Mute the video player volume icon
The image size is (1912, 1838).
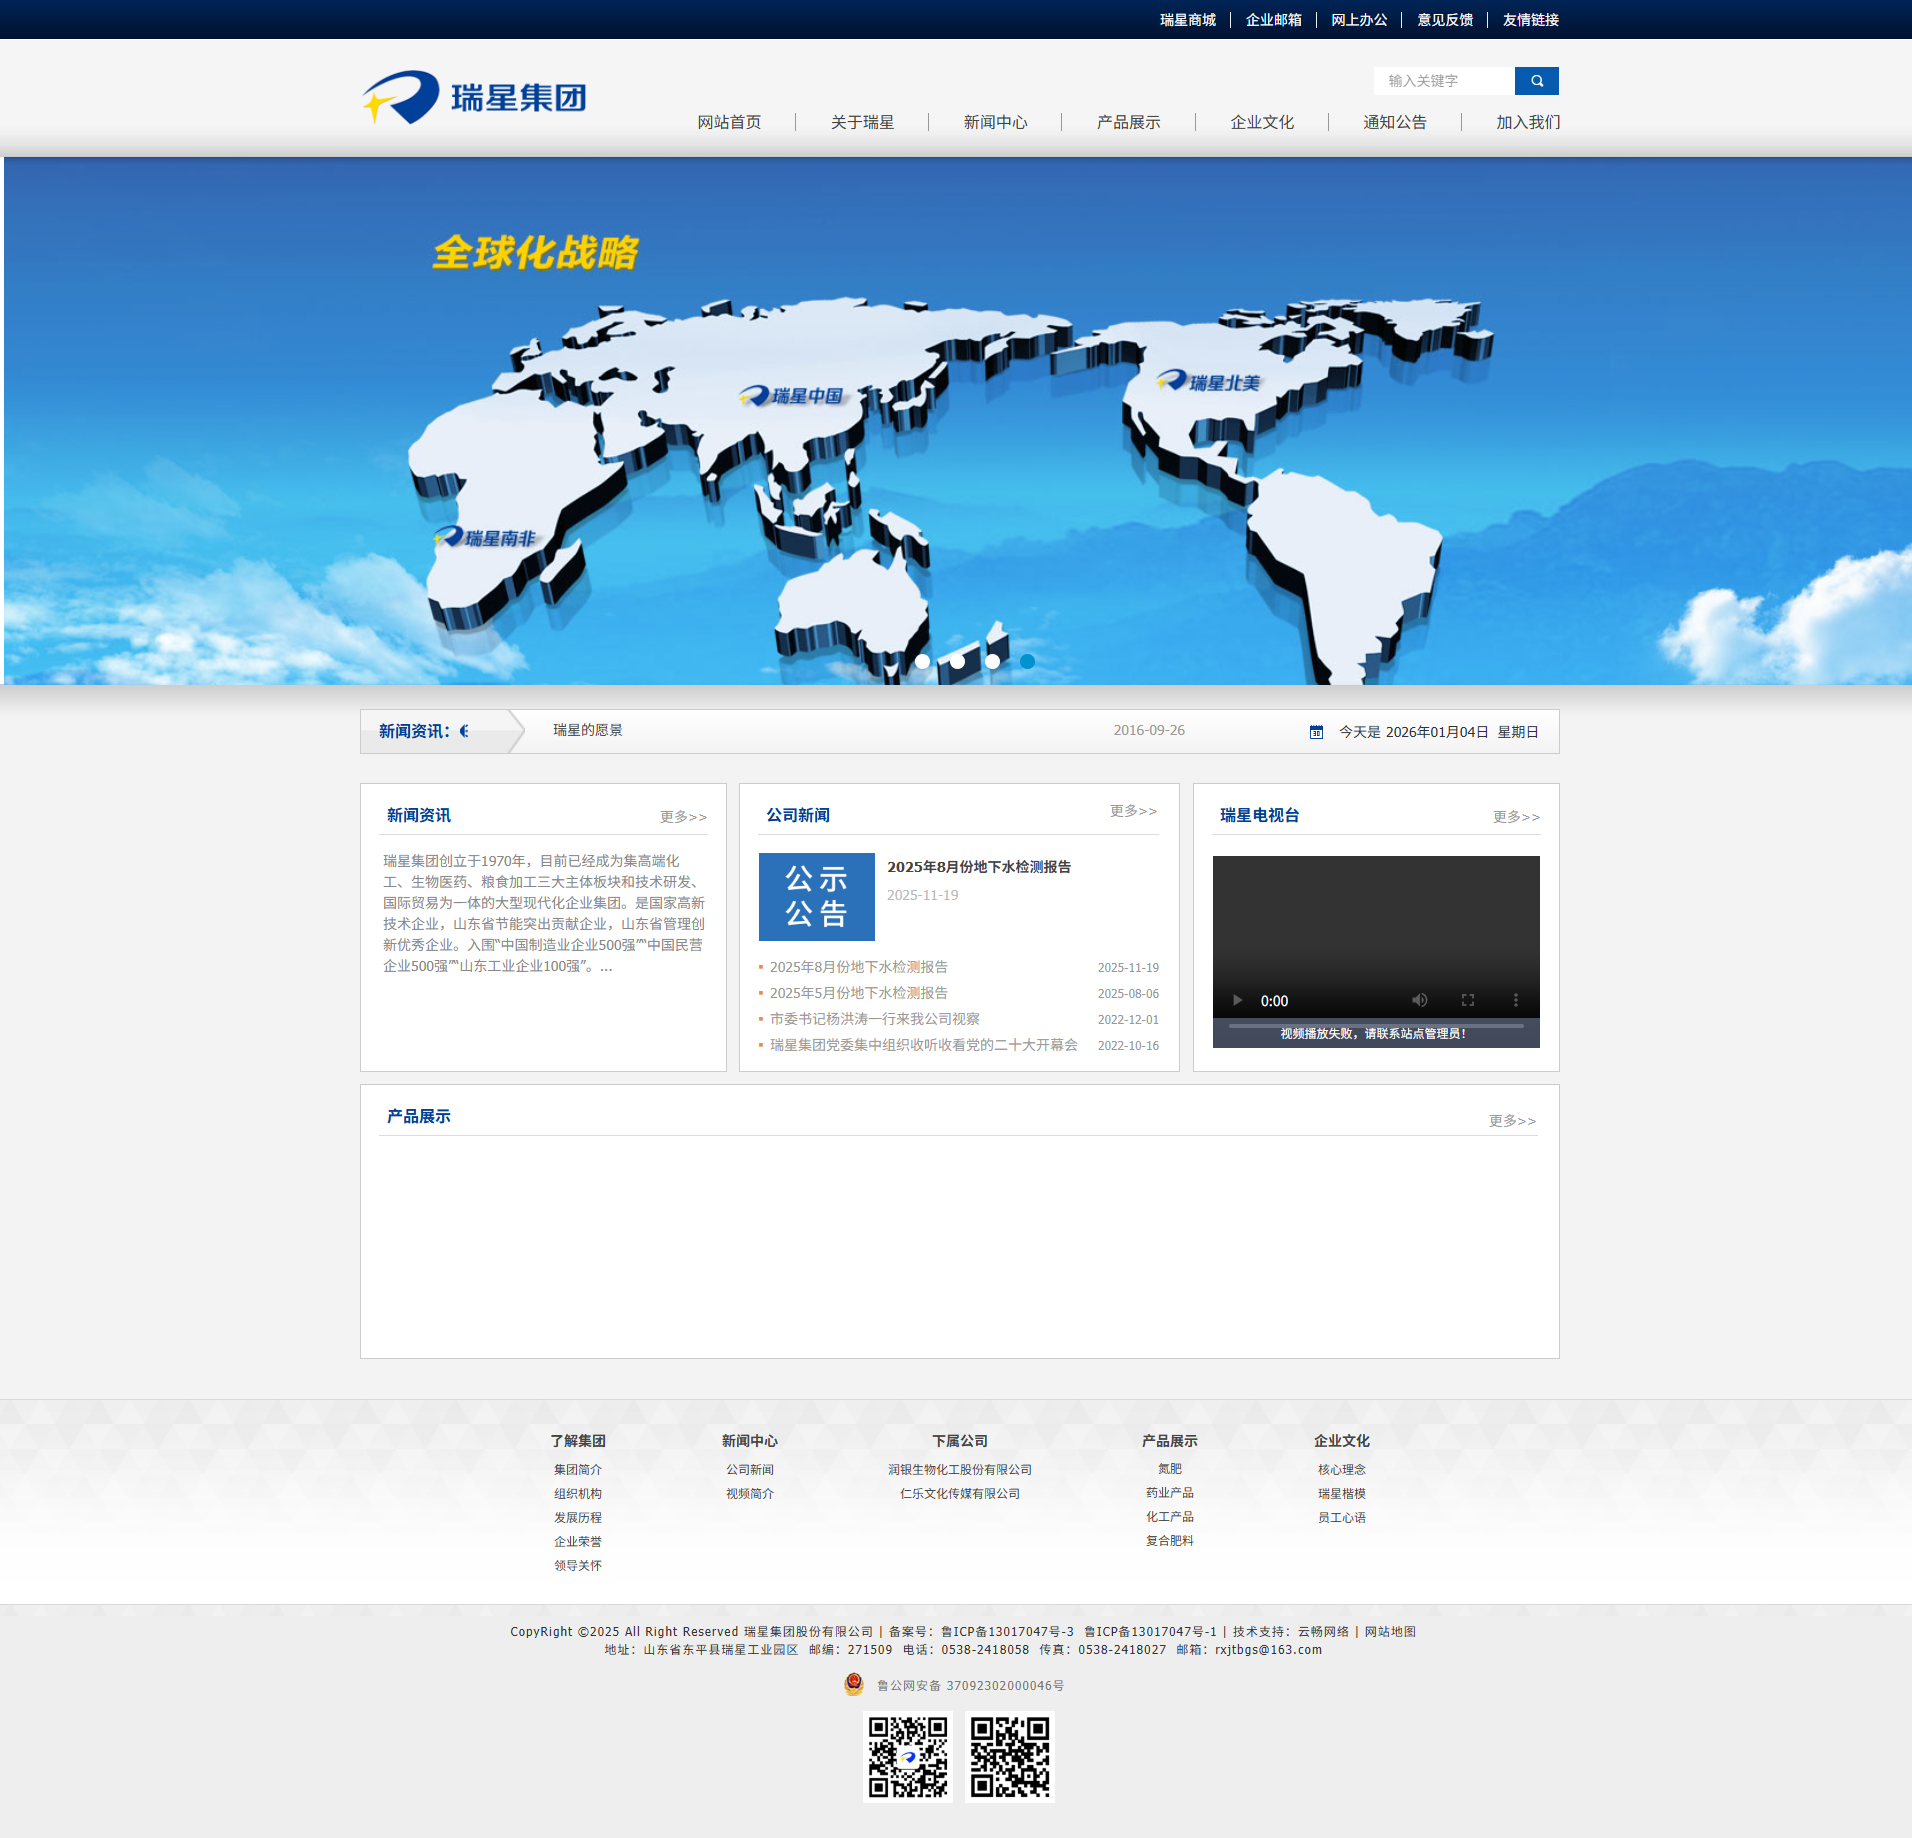pyautogui.click(x=1419, y=1000)
